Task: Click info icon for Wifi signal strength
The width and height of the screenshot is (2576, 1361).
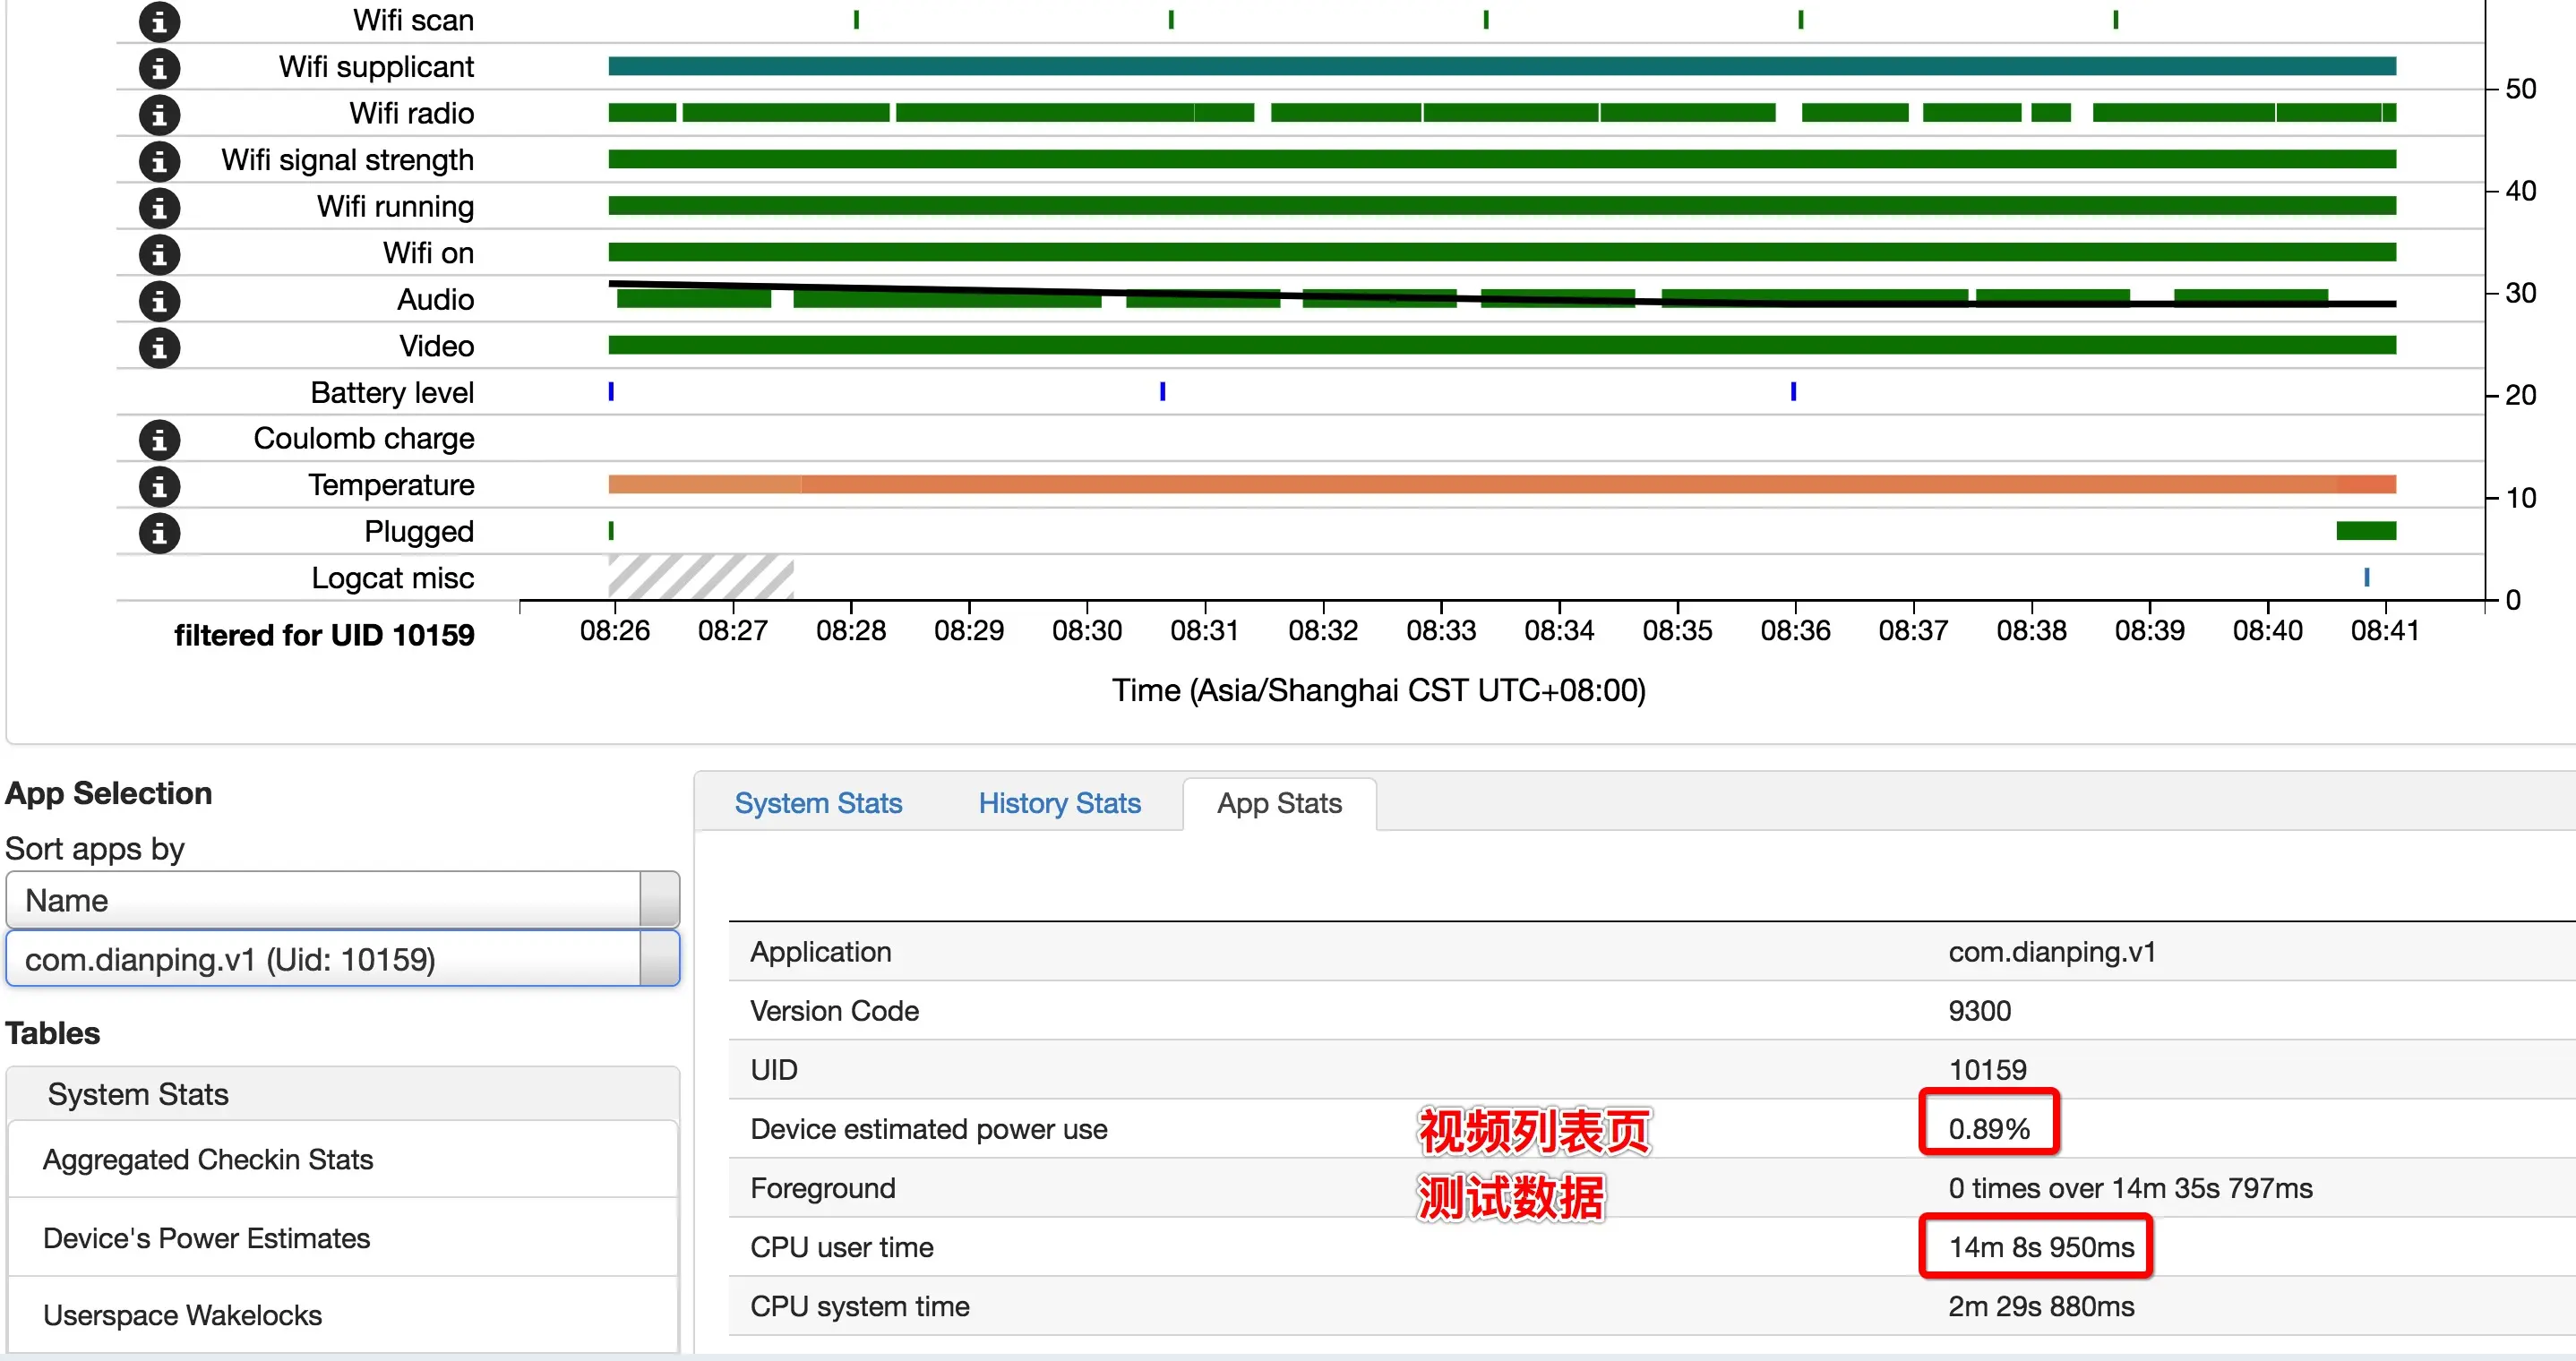Action: pyautogui.click(x=159, y=161)
